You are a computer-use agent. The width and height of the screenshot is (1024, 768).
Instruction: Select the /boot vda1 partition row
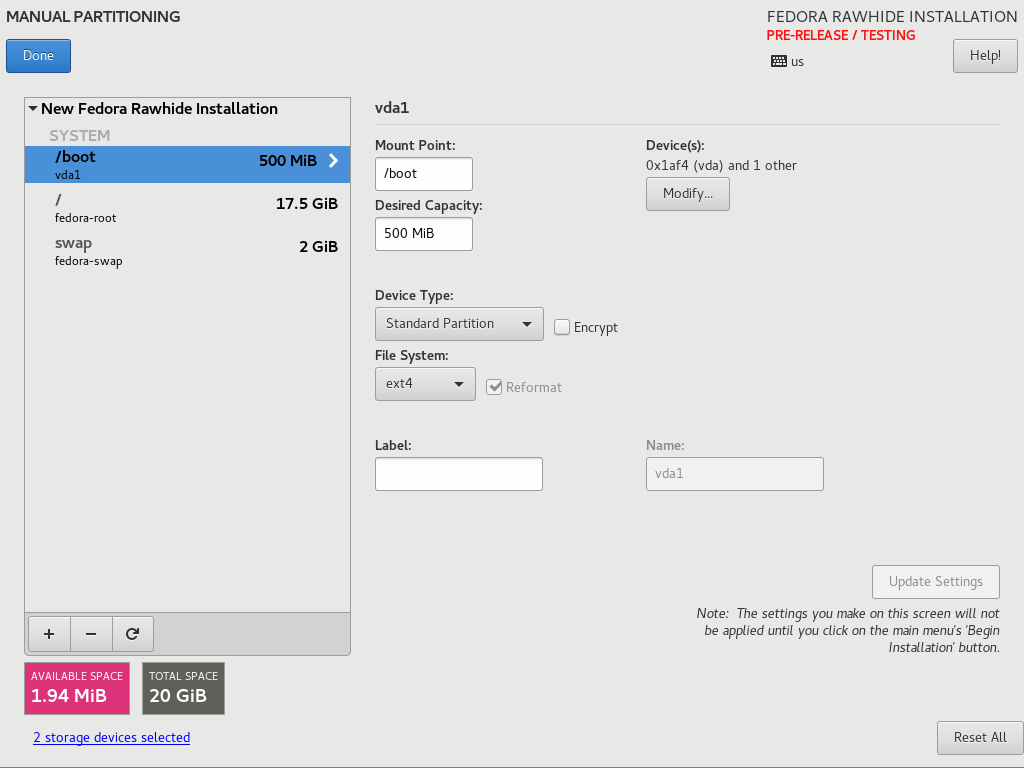pyautogui.click(x=187, y=165)
